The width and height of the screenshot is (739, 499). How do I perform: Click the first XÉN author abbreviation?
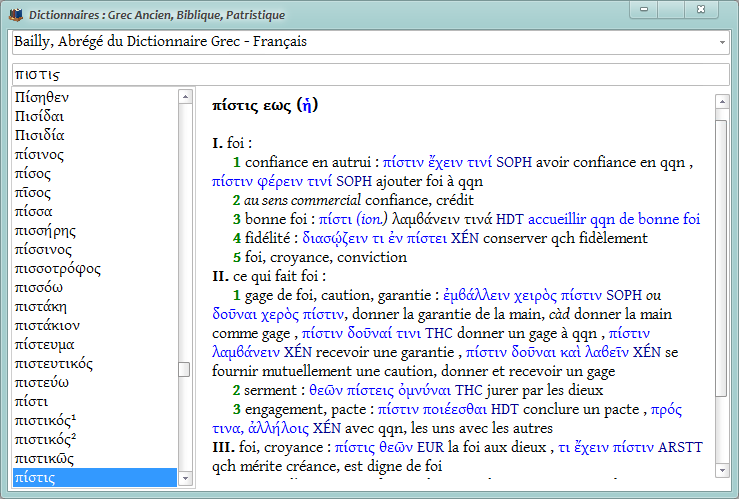pyautogui.click(x=465, y=238)
